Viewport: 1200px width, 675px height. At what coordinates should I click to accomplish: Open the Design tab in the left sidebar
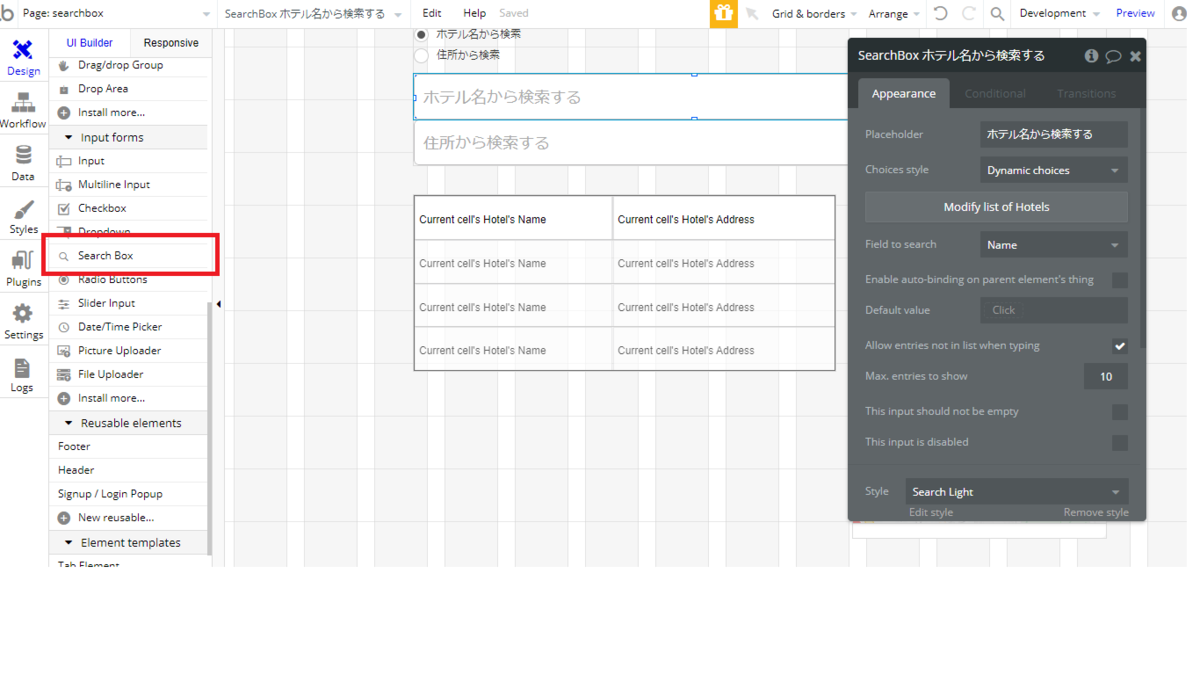[23, 57]
